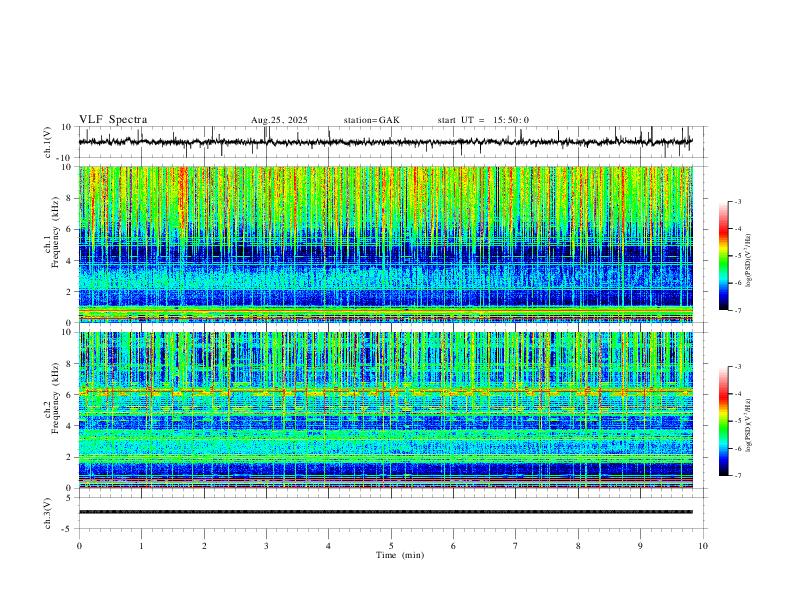792x612 pixels.
Task: Click time axis tick label "4"
Action: tap(328, 546)
